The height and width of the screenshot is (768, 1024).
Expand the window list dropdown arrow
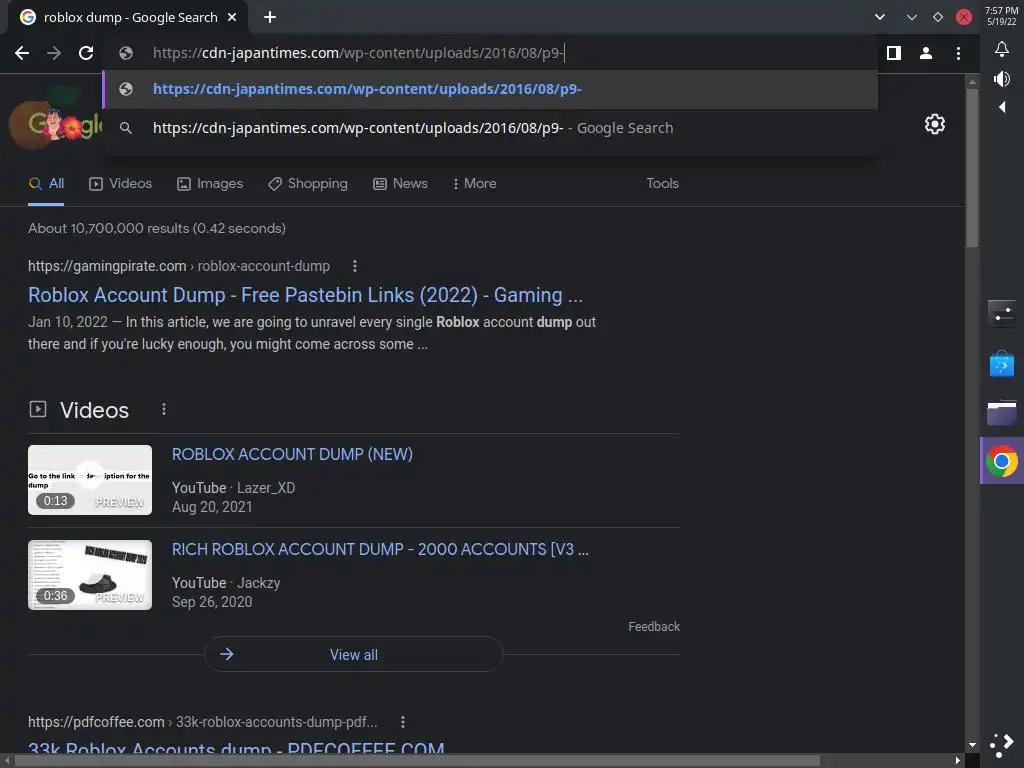pos(880,17)
